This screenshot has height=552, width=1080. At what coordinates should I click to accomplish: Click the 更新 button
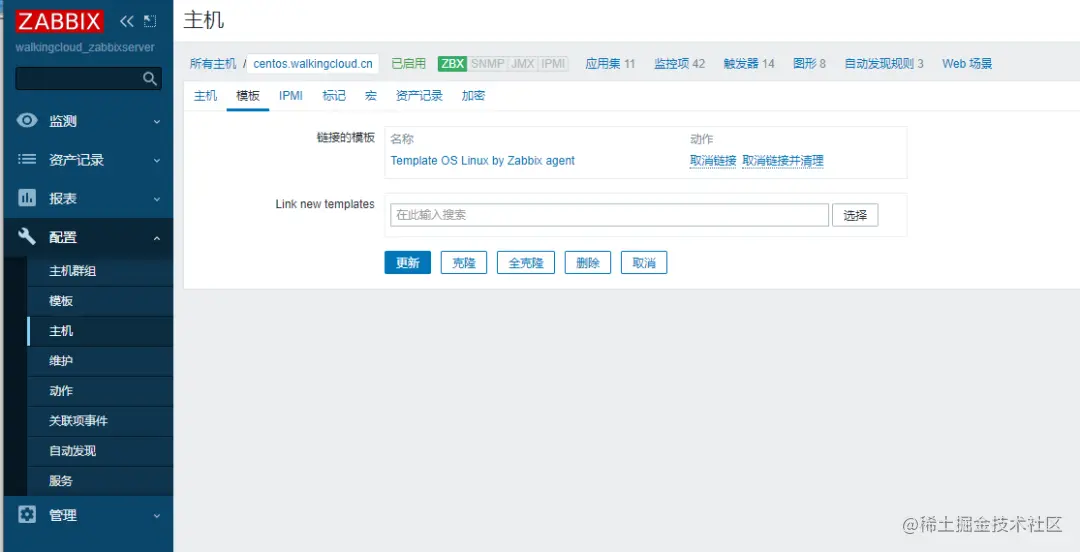(408, 263)
